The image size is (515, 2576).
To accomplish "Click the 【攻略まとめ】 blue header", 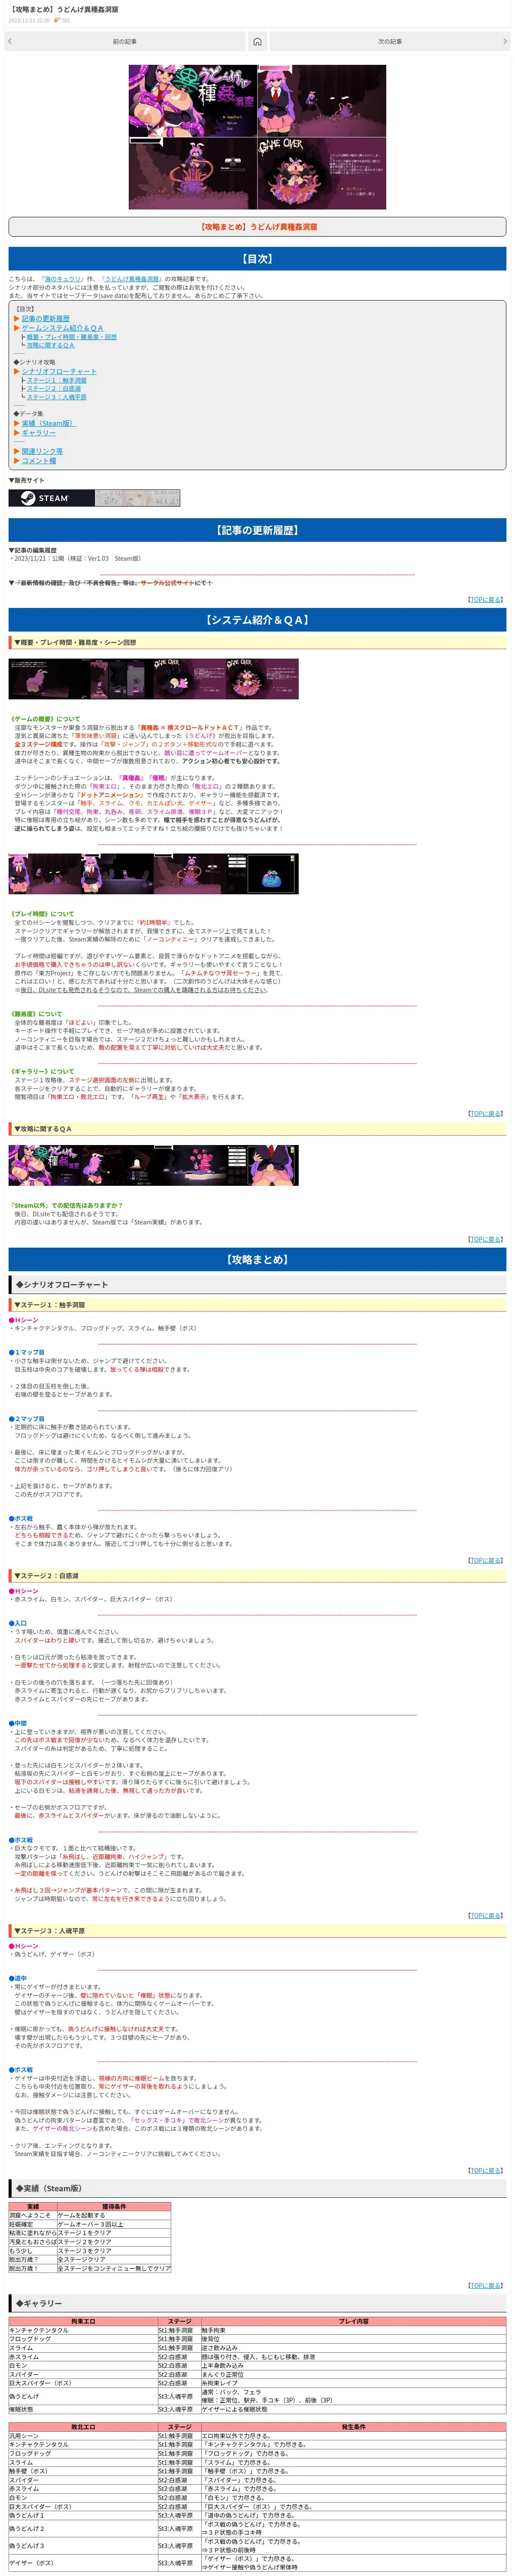I will tap(257, 1260).
